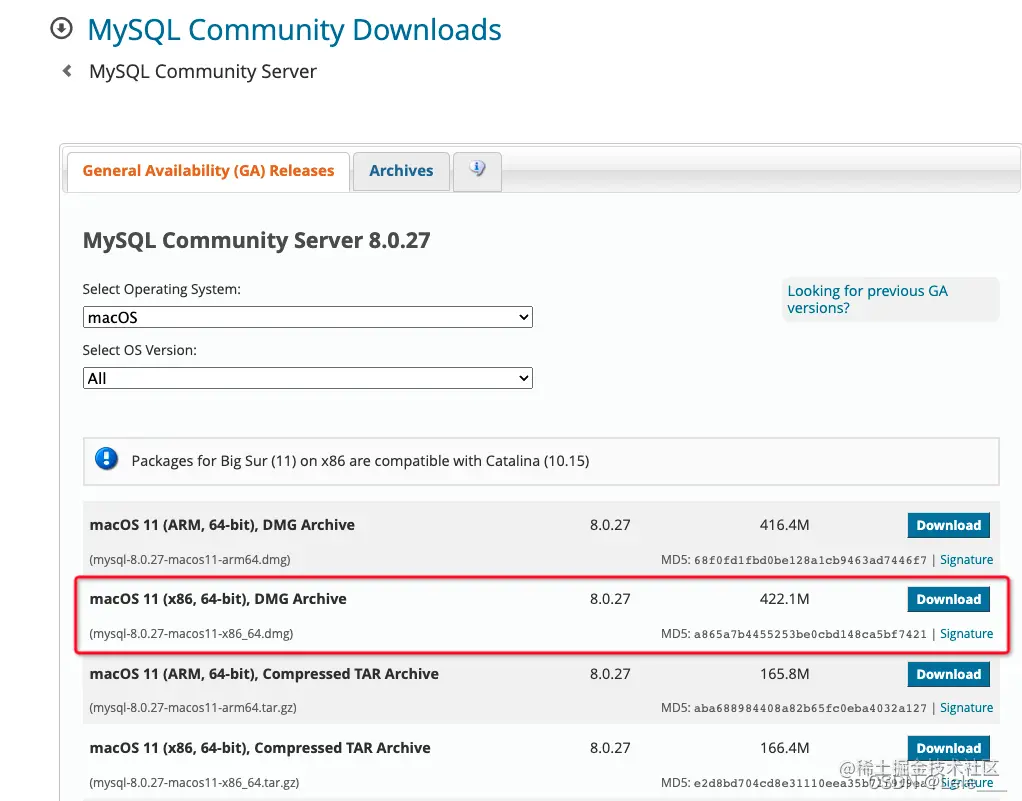The height and width of the screenshot is (801, 1022).
Task: Click the blue exclamation info icon
Action: point(106,459)
